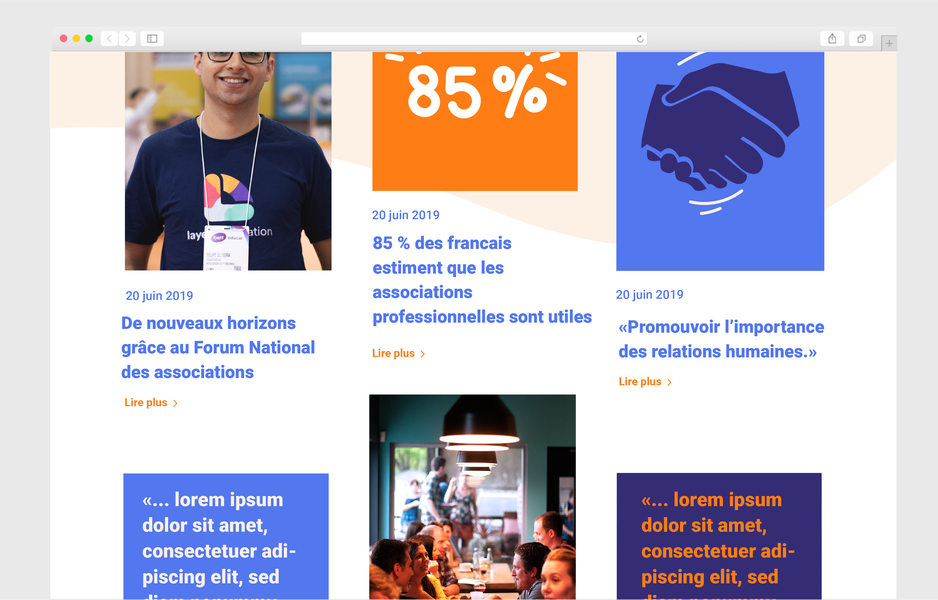Open 'Lire plus' under Promouvoir article
The image size is (938, 600).
[645, 382]
